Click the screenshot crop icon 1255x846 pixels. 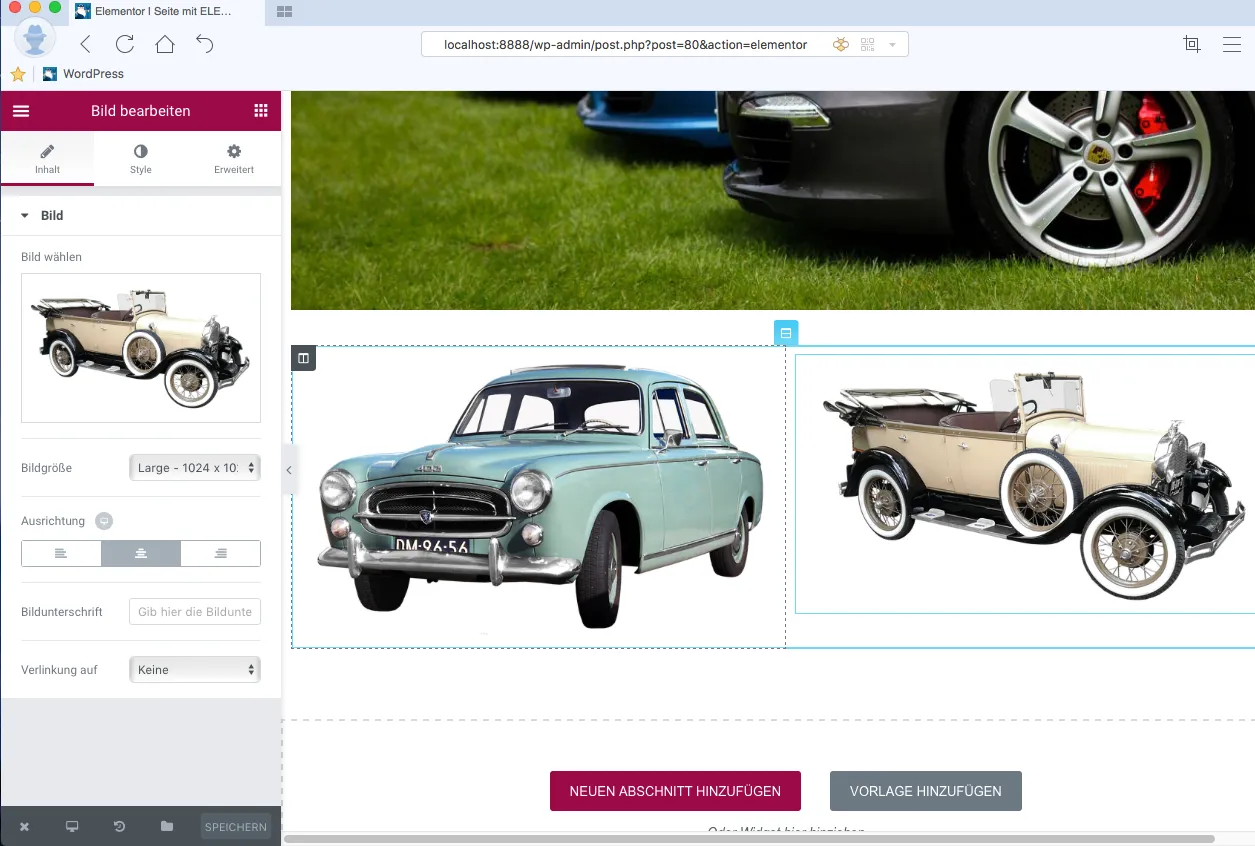[1192, 44]
